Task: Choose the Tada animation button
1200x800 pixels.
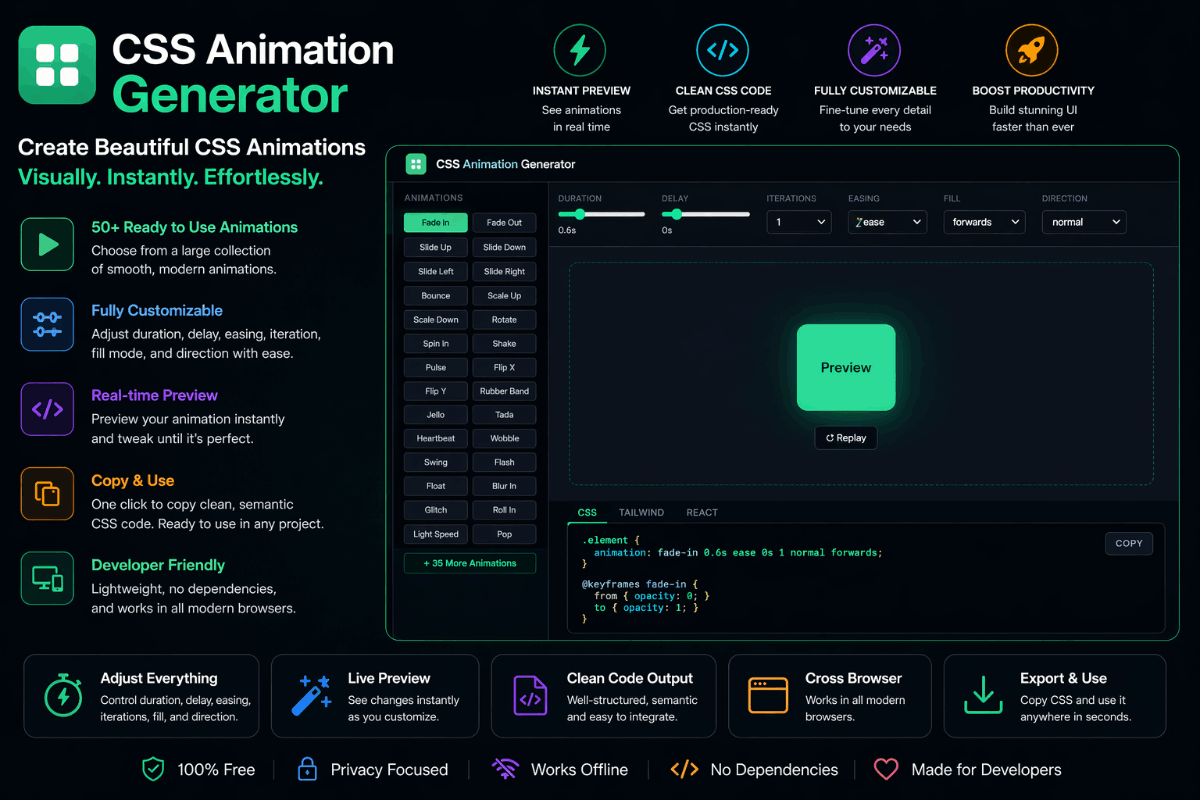Action: tap(504, 414)
